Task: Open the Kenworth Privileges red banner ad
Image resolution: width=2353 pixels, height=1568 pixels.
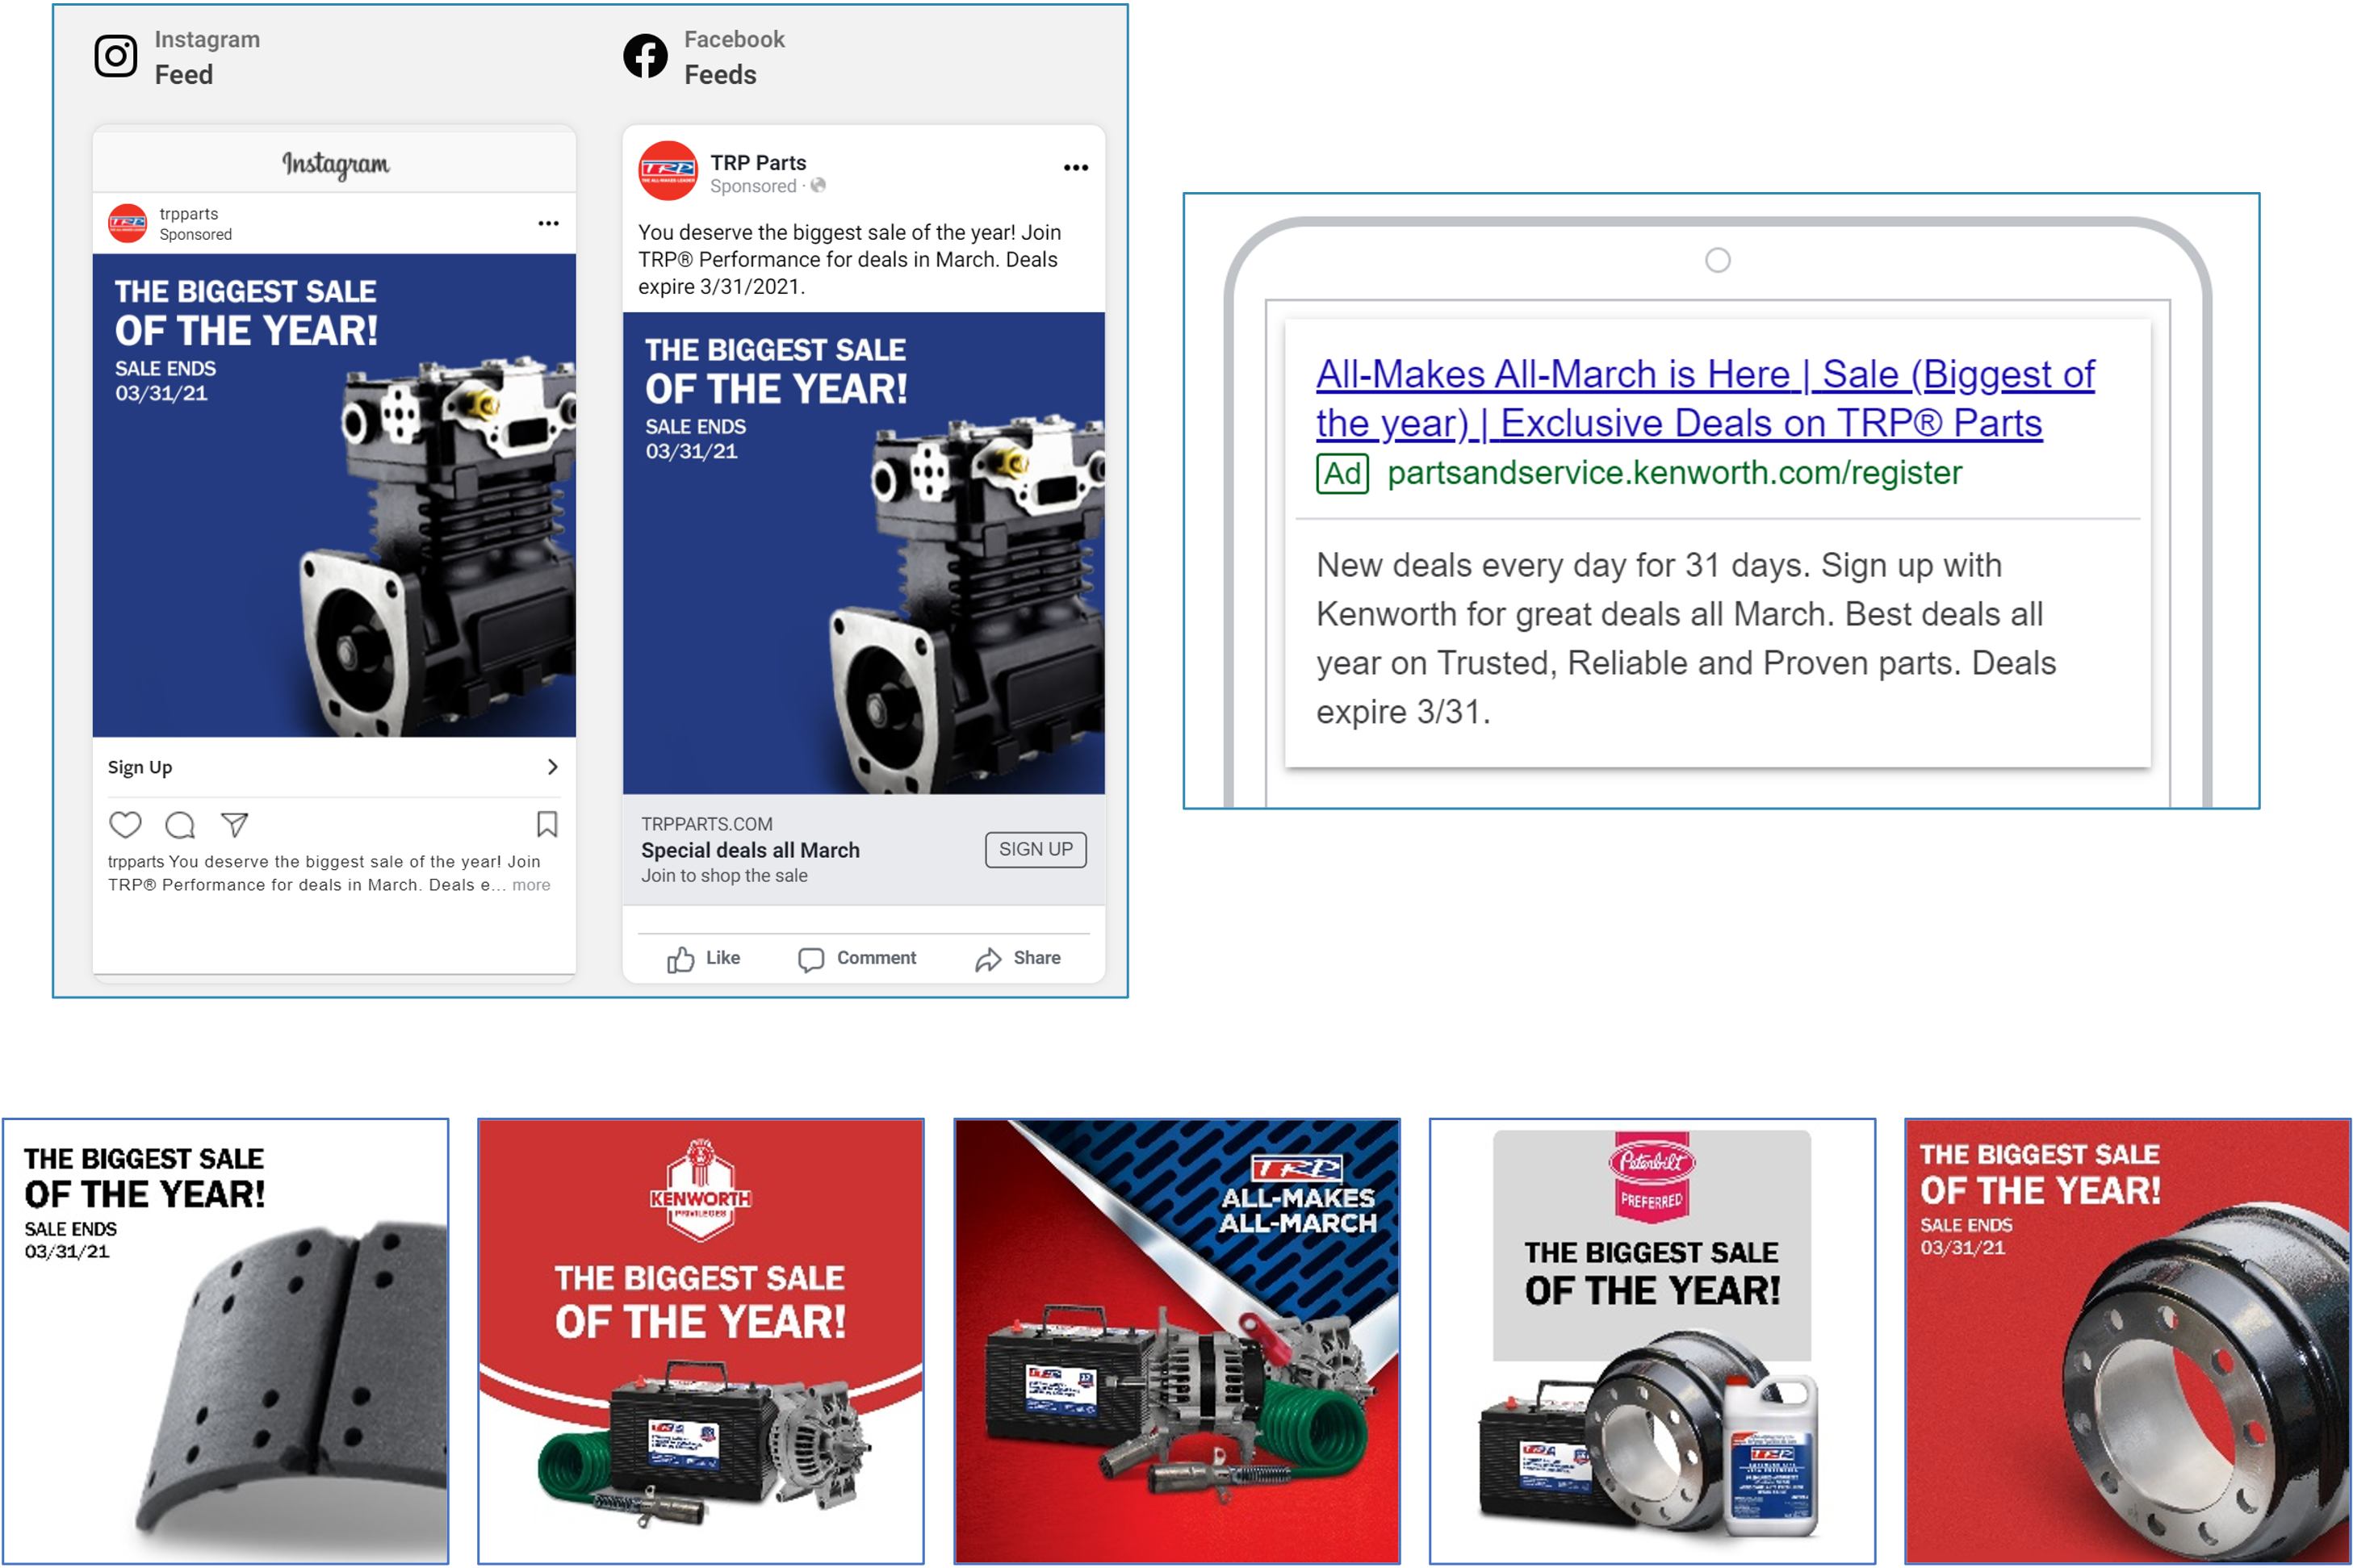Action: (701, 1341)
